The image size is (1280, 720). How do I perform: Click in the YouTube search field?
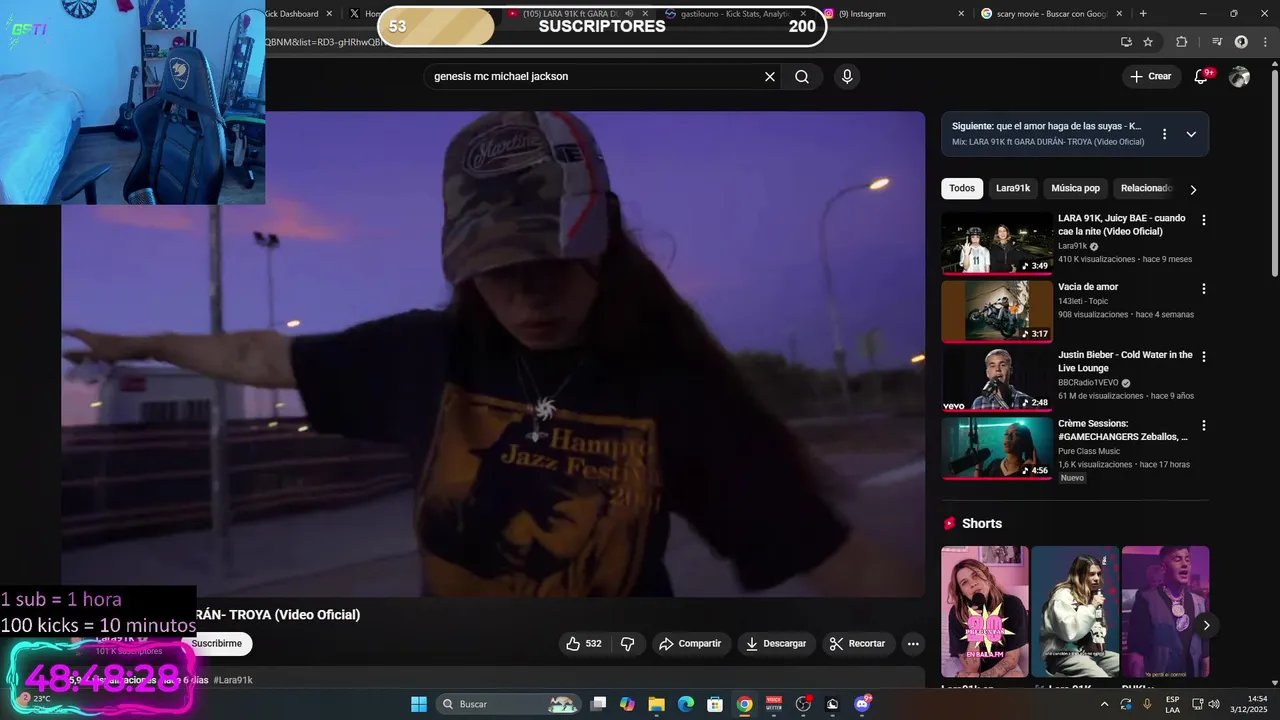[595, 77]
